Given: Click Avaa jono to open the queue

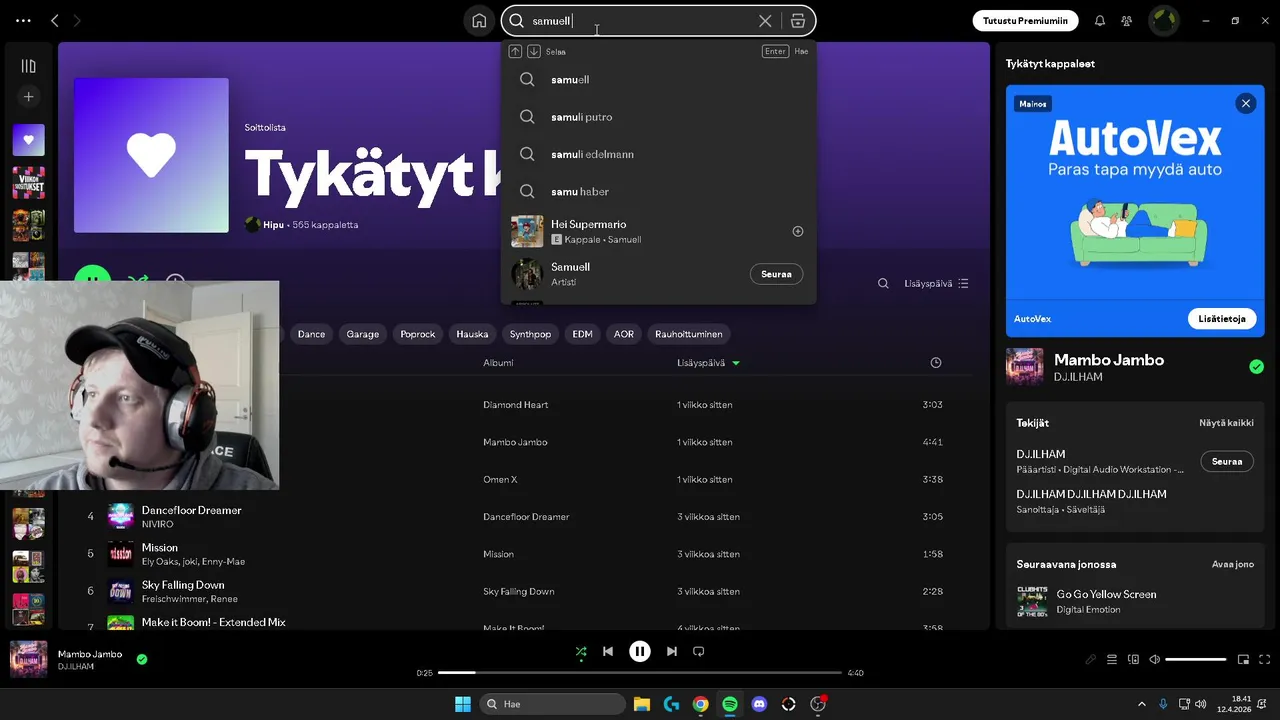Looking at the screenshot, I should click(x=1233, y=564).
